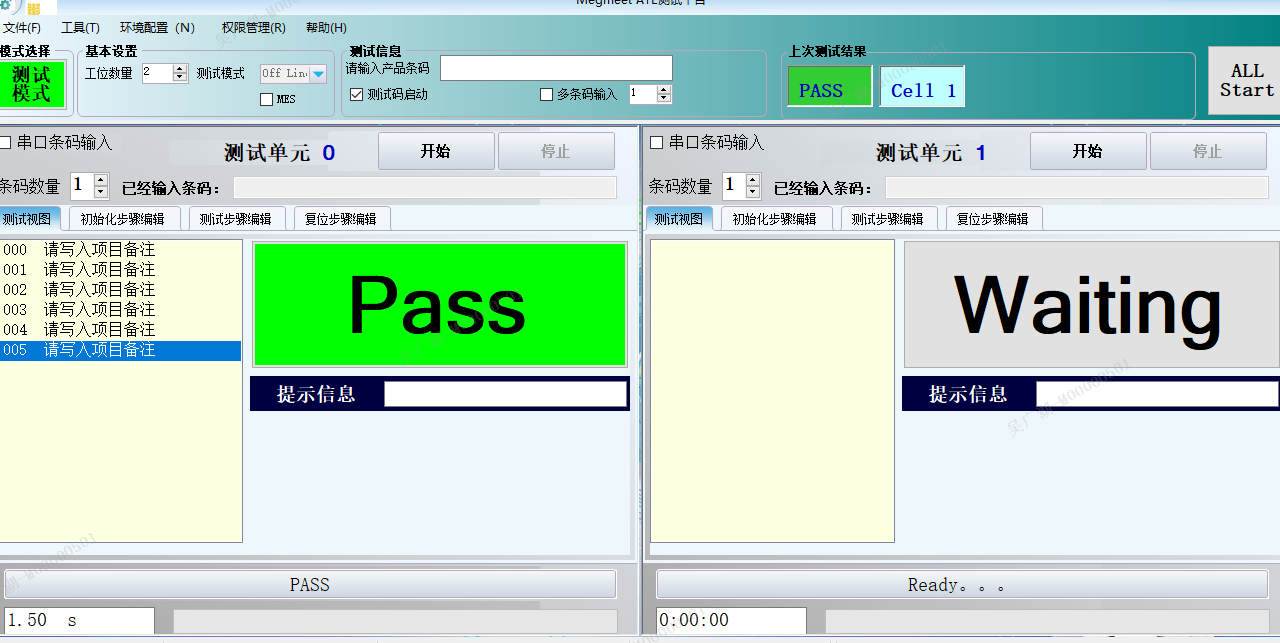
Task: Click the application icon in title bar
Action: pos(9,6)
